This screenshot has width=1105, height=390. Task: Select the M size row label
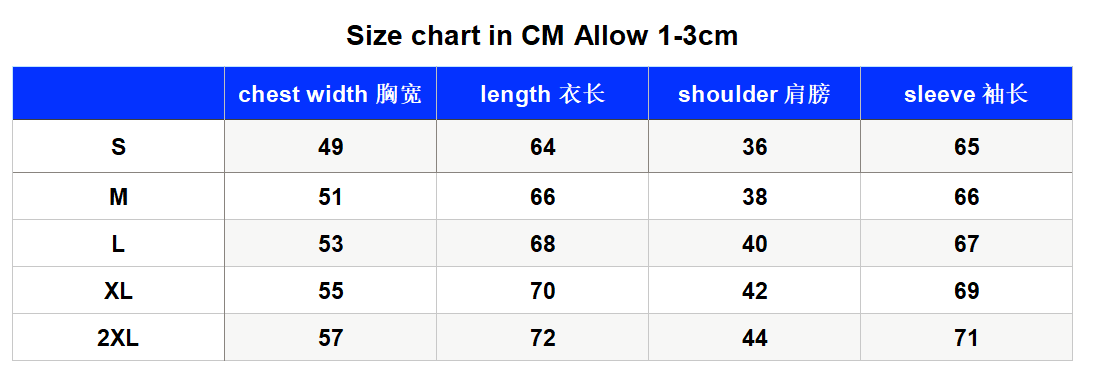click(x=118, y=197)
